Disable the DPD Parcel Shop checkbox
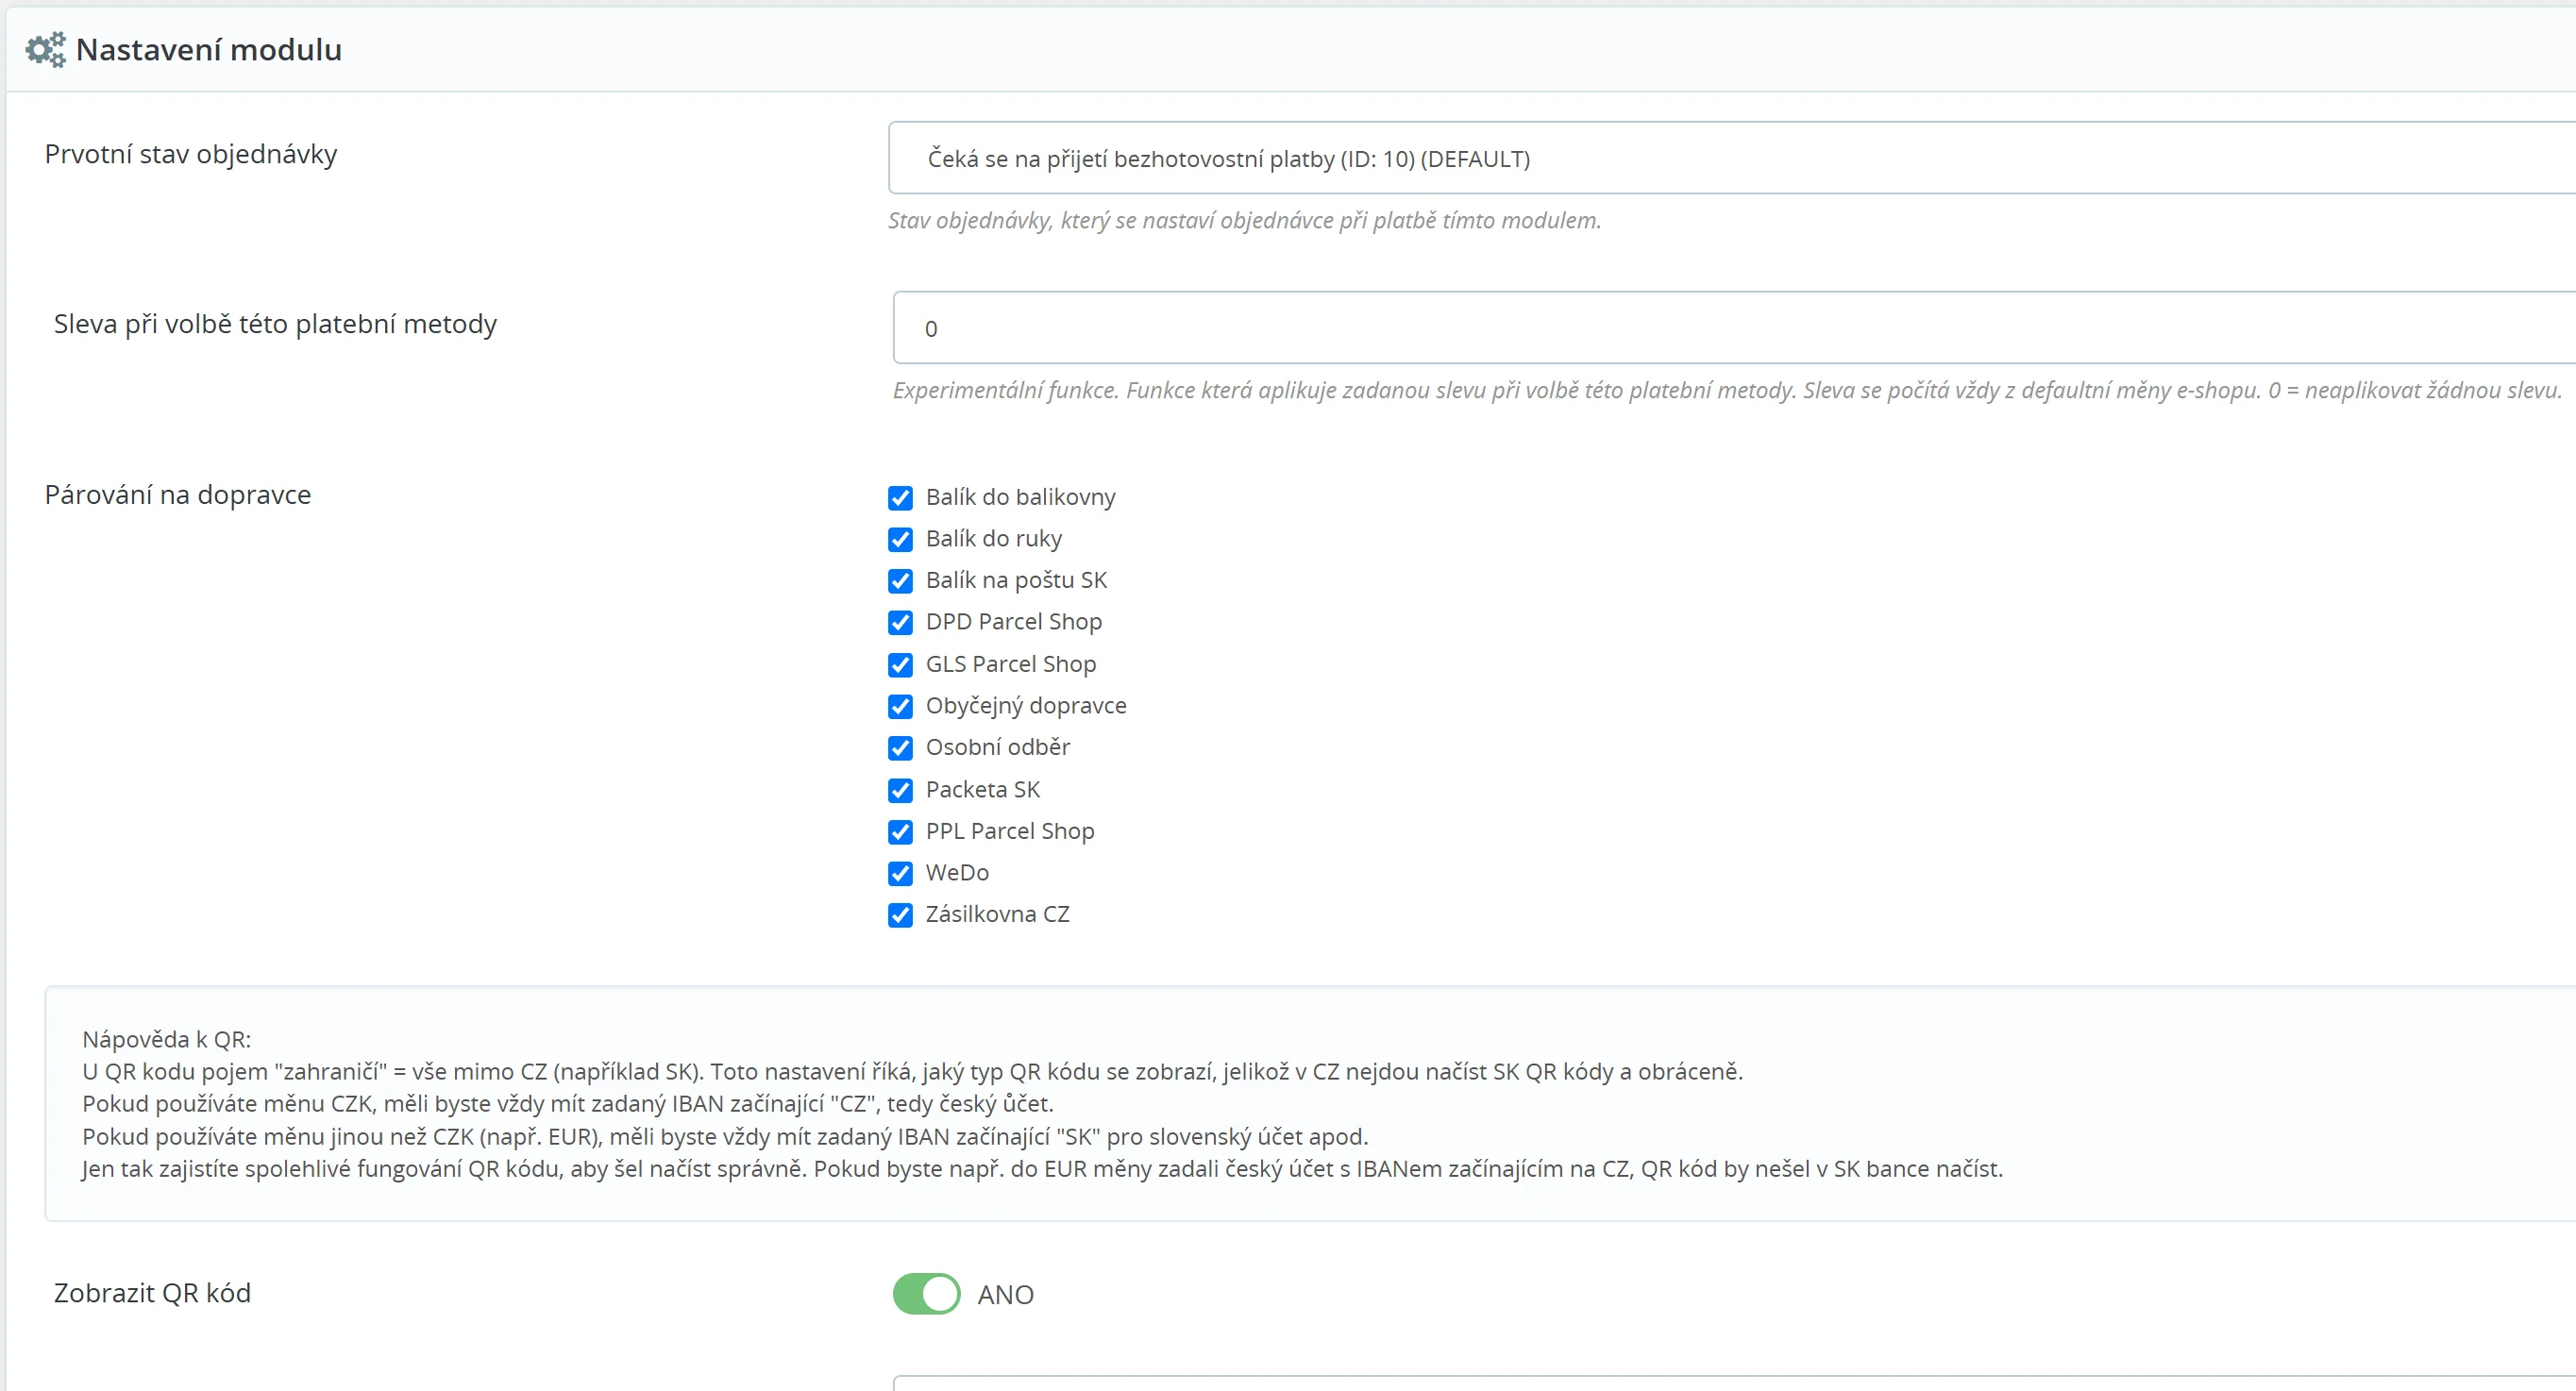 tap(900, 623)
